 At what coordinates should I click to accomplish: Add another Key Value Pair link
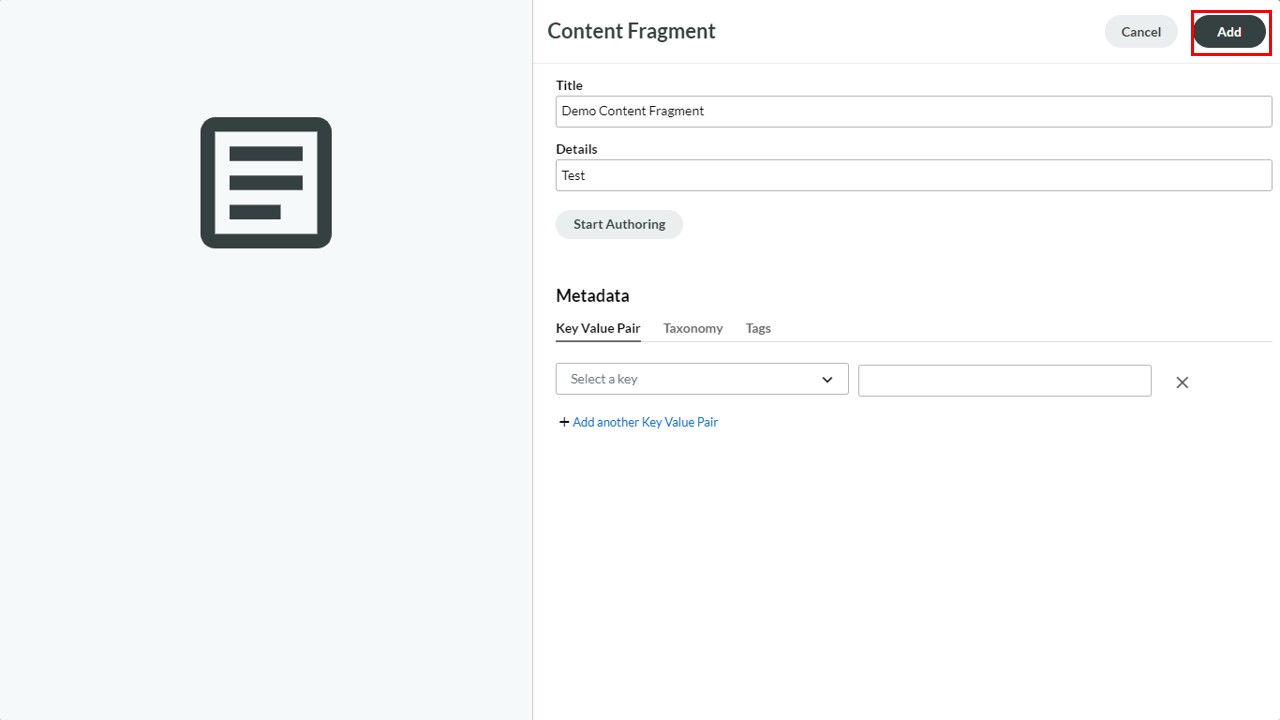coord(645,422)
